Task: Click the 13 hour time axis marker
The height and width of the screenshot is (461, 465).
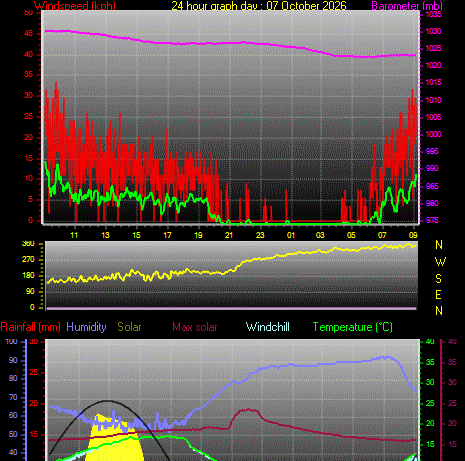Action: coord(105,235)
